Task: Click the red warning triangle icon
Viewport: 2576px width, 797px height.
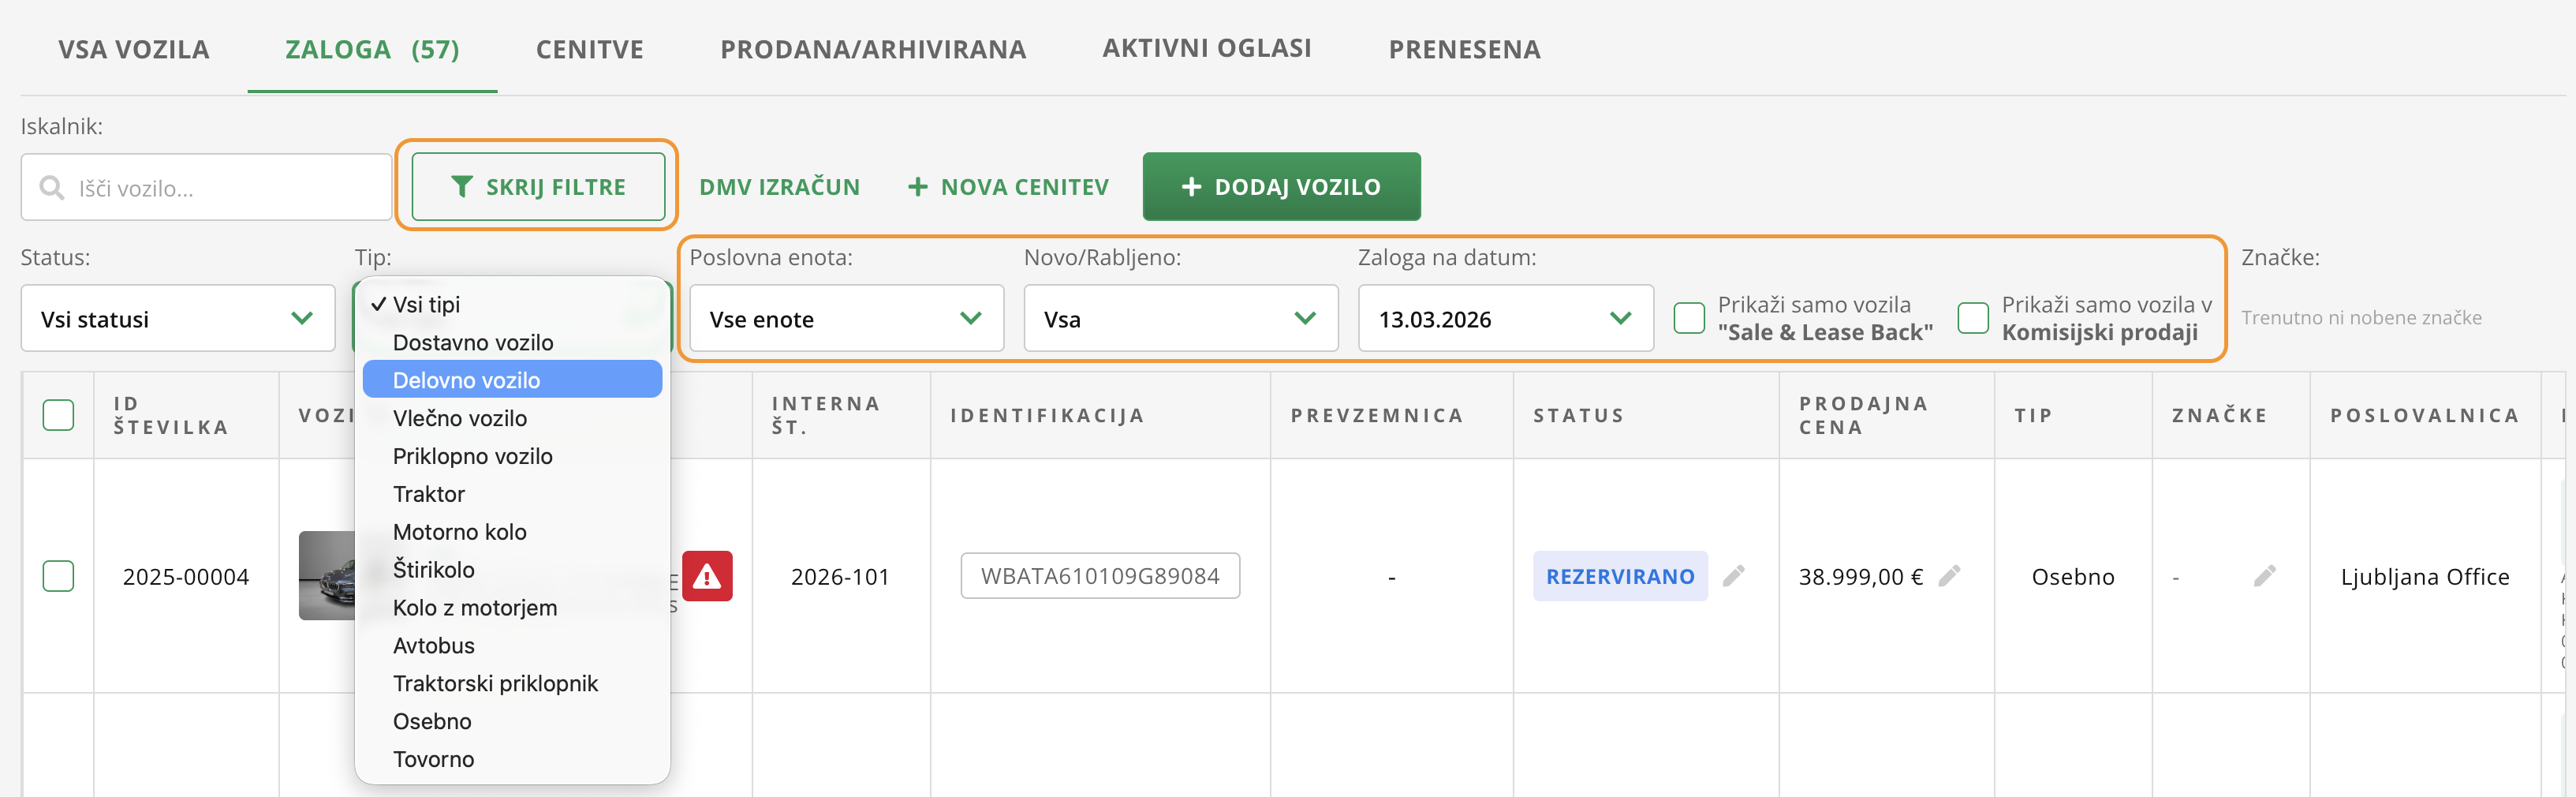Action: 707,576
